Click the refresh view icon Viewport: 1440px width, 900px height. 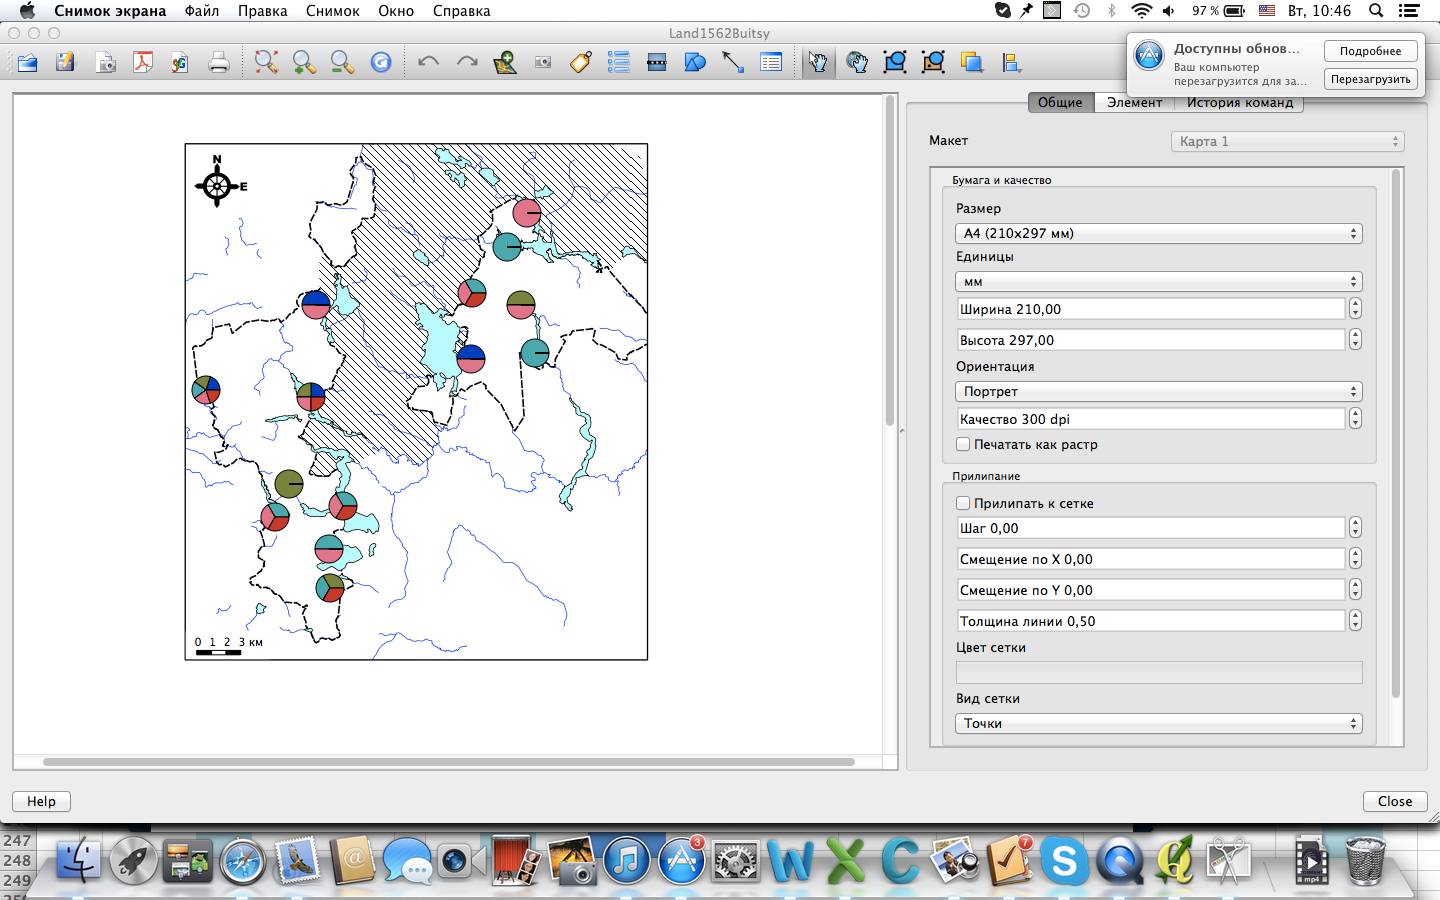pos(381,63)
